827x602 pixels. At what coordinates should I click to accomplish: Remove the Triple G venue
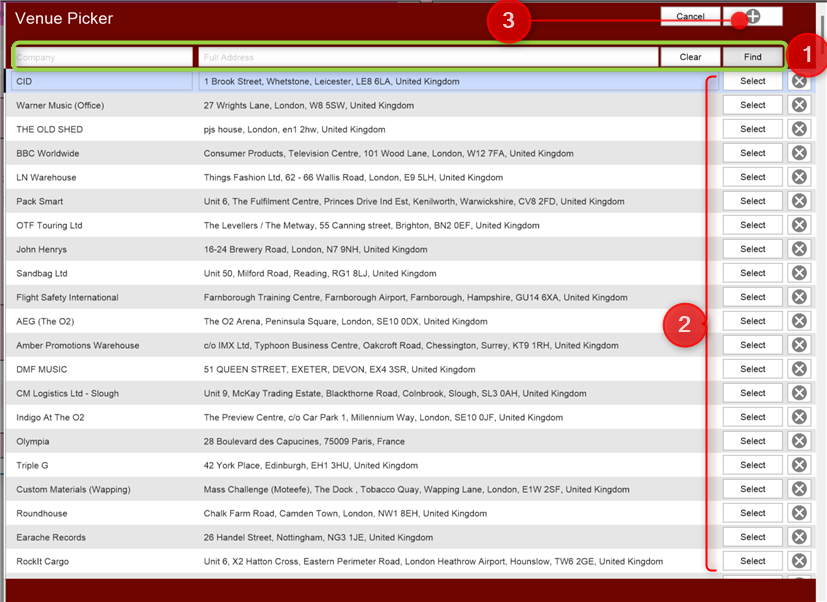pos(799,465)
